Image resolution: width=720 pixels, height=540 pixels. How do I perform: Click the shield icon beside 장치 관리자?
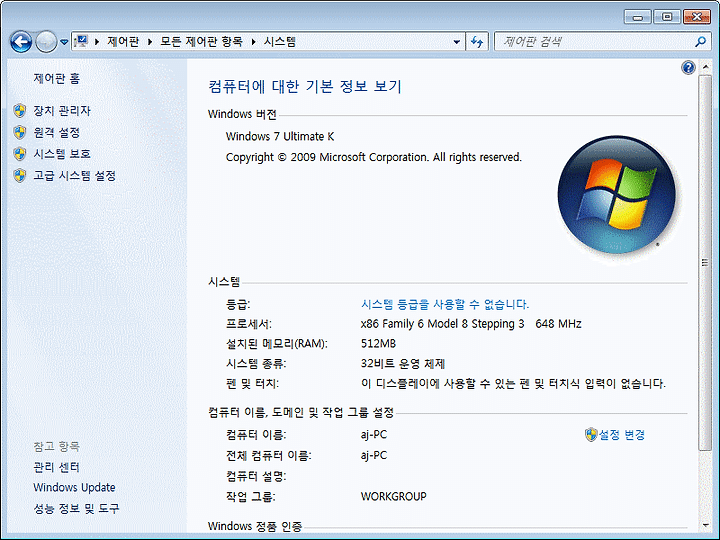[x=19, y=111]
